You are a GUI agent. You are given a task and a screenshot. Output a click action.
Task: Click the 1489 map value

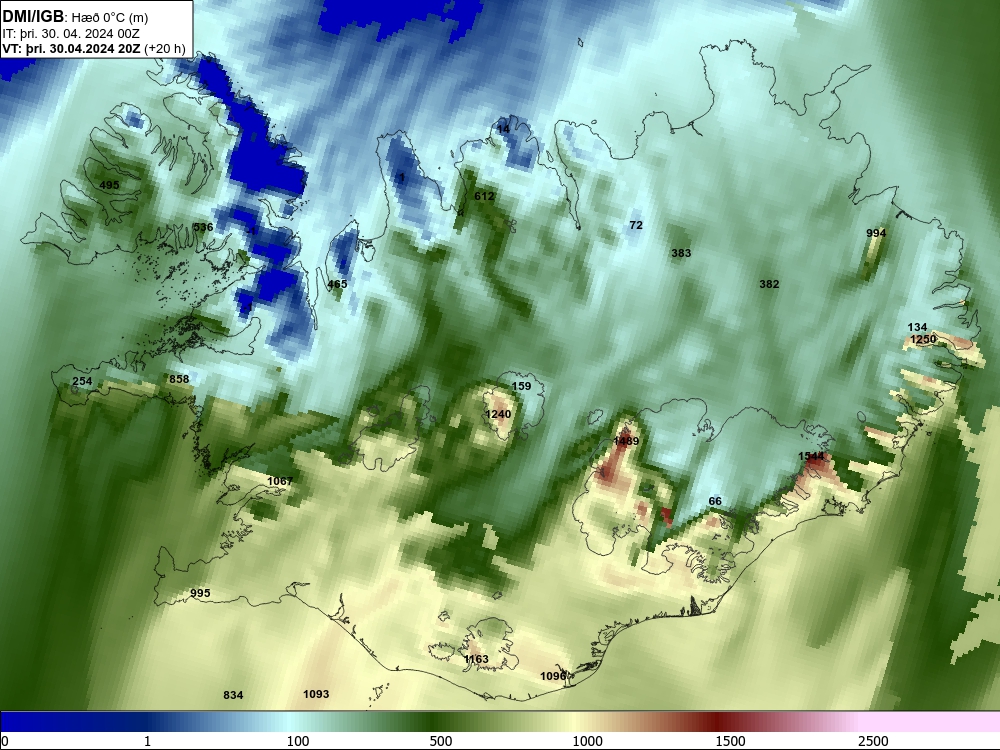pos(626,441)
